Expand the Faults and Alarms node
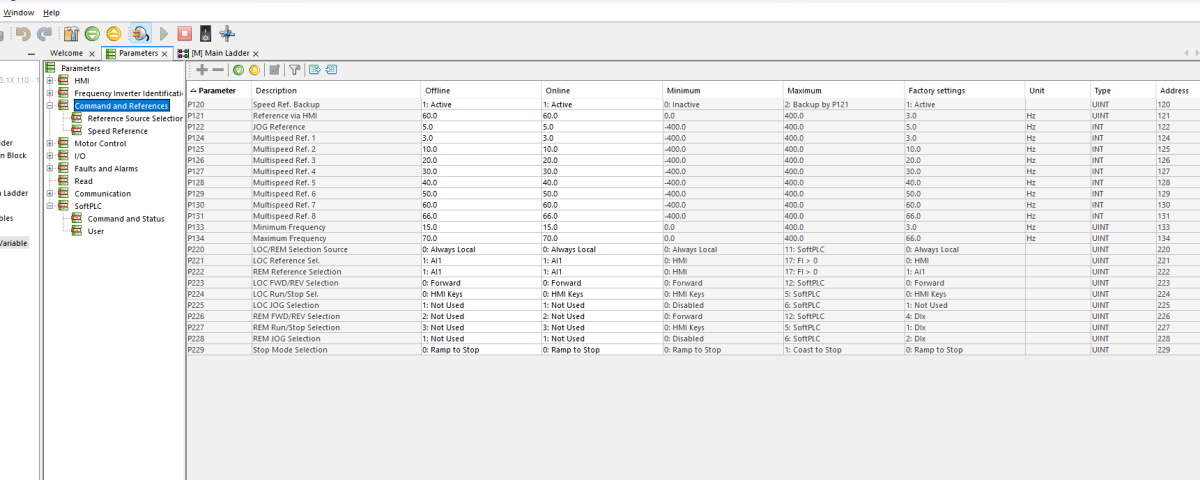The image size is (1200, 480). pyautogui.click(x=50, y=169)
